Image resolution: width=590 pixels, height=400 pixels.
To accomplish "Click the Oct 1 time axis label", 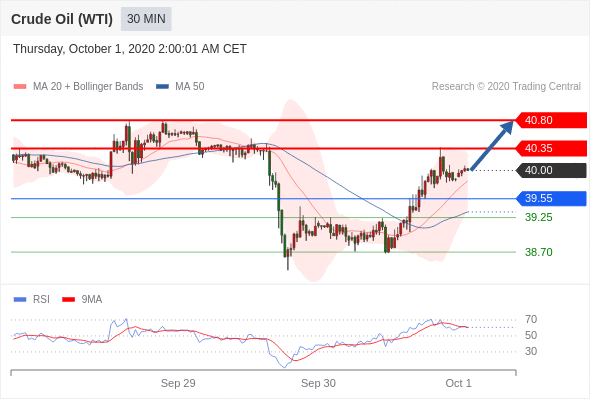I will (458, 383).
